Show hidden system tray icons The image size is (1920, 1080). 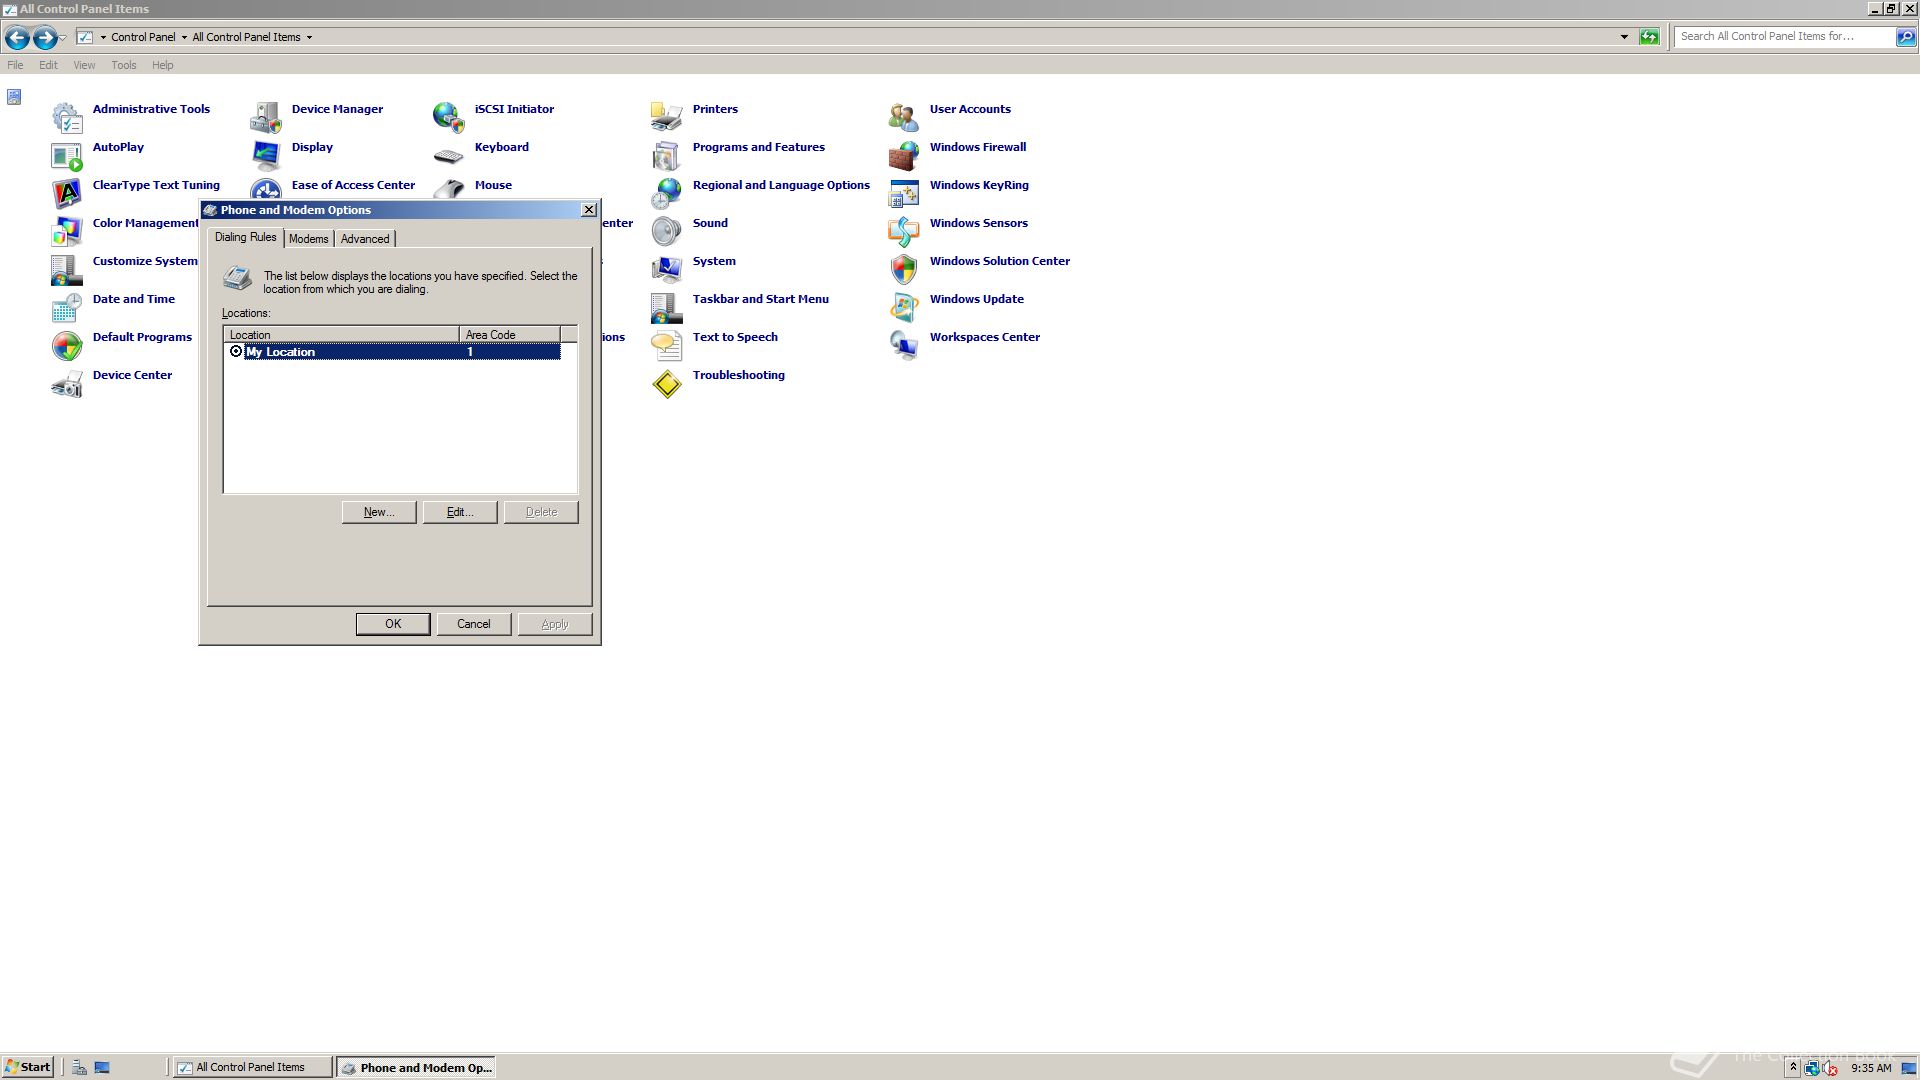(1793, 1068)
